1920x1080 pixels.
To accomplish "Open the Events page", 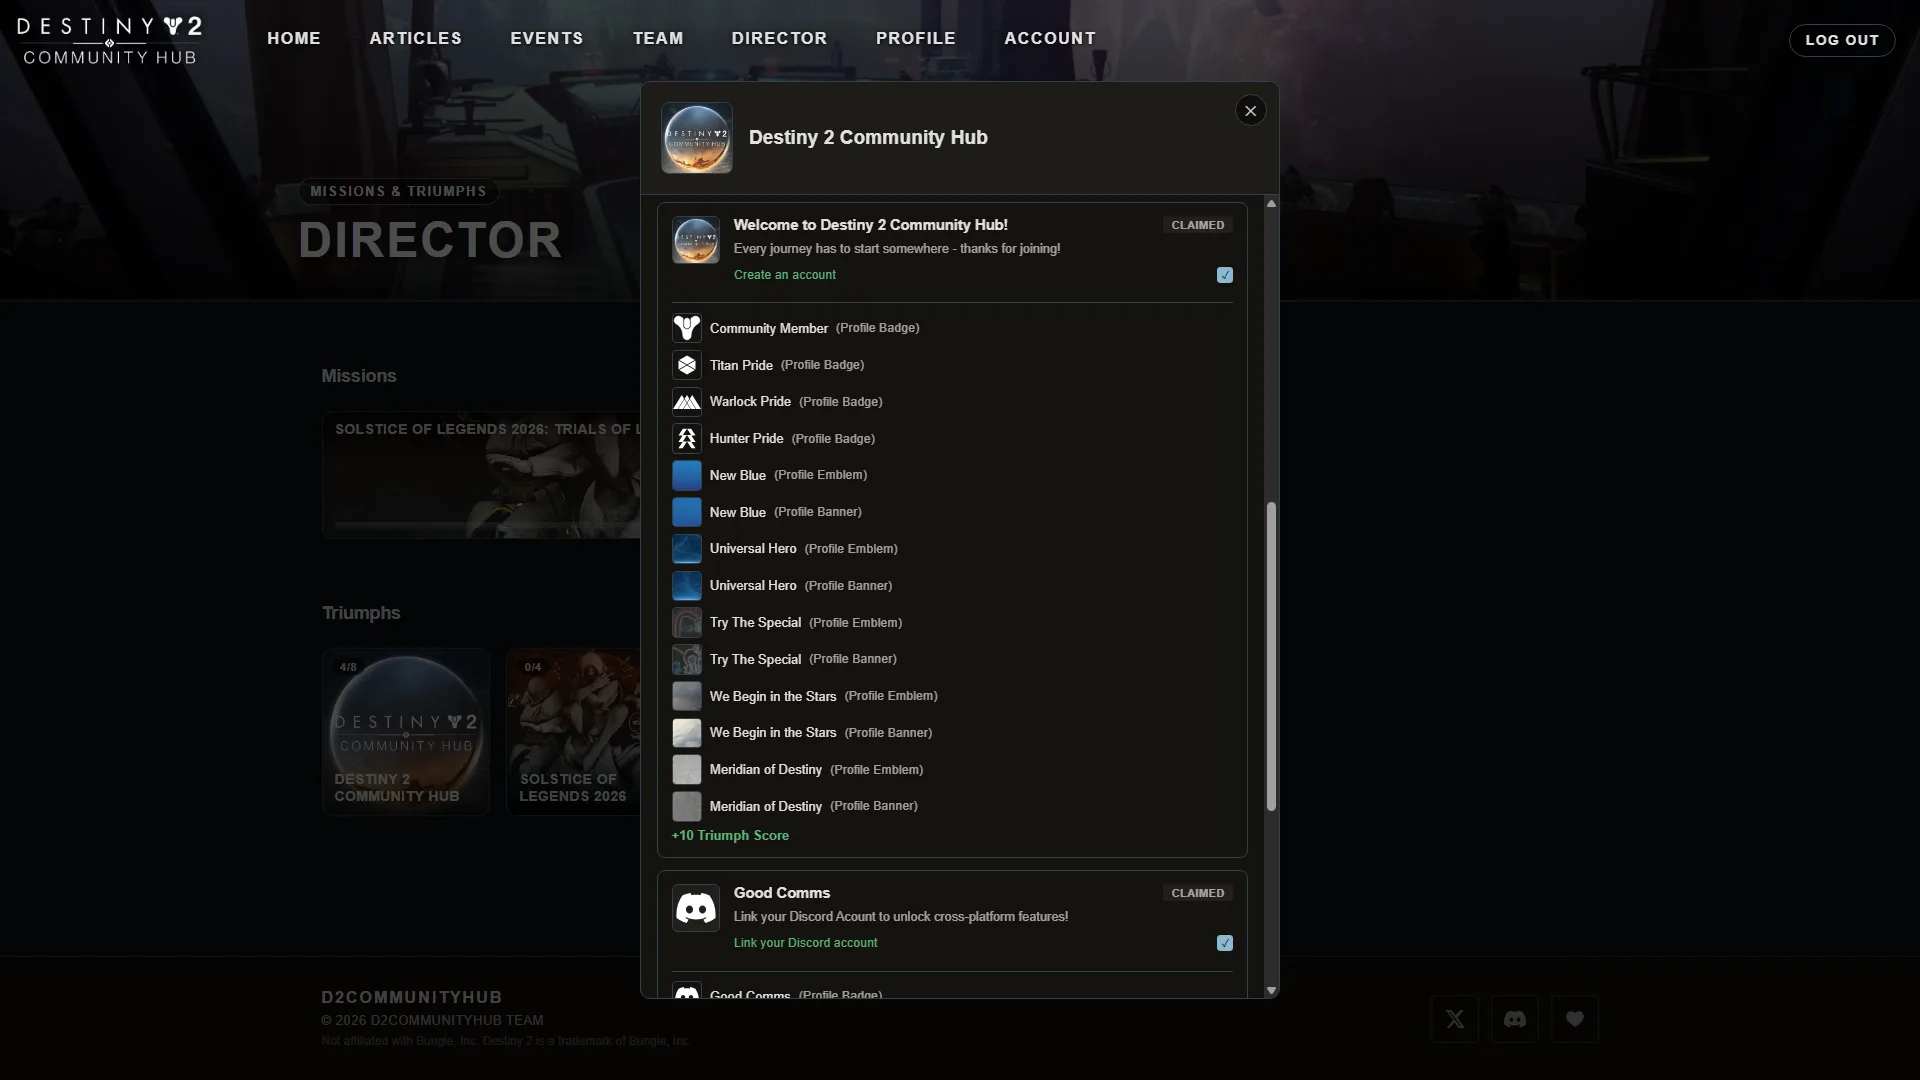I will tap(547, 38).
